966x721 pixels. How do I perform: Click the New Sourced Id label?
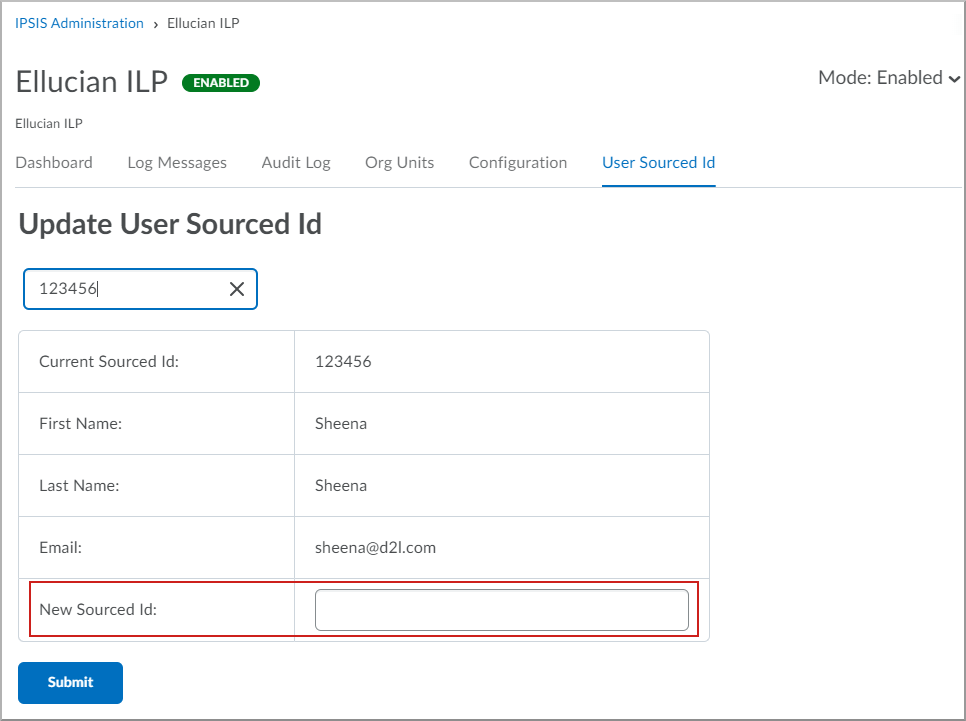tap(98, 609)
